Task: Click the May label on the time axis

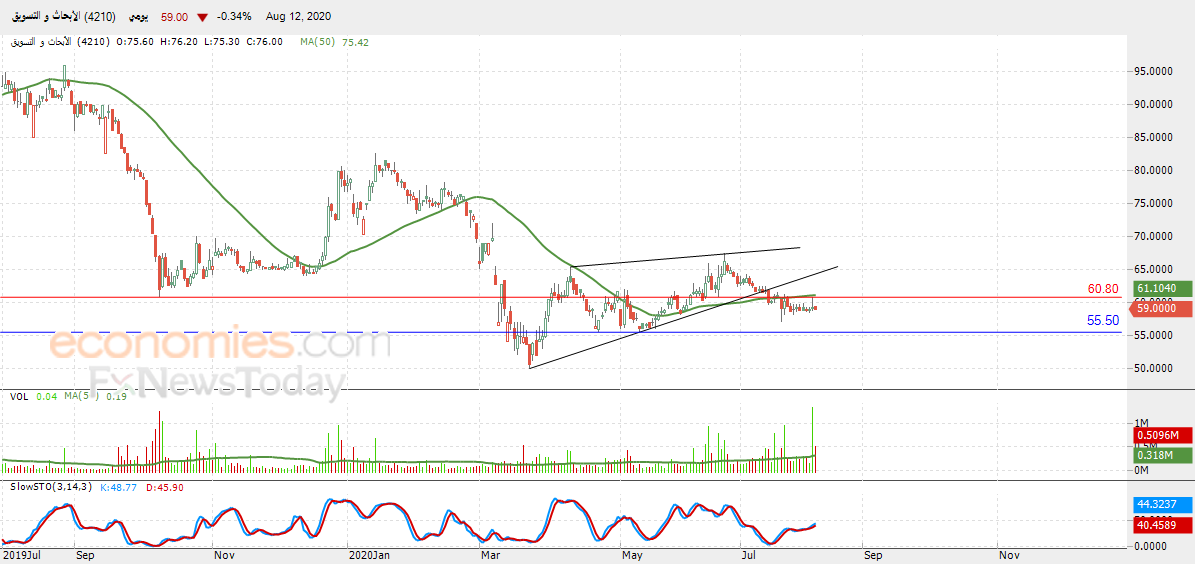Action: pos(630,553)
